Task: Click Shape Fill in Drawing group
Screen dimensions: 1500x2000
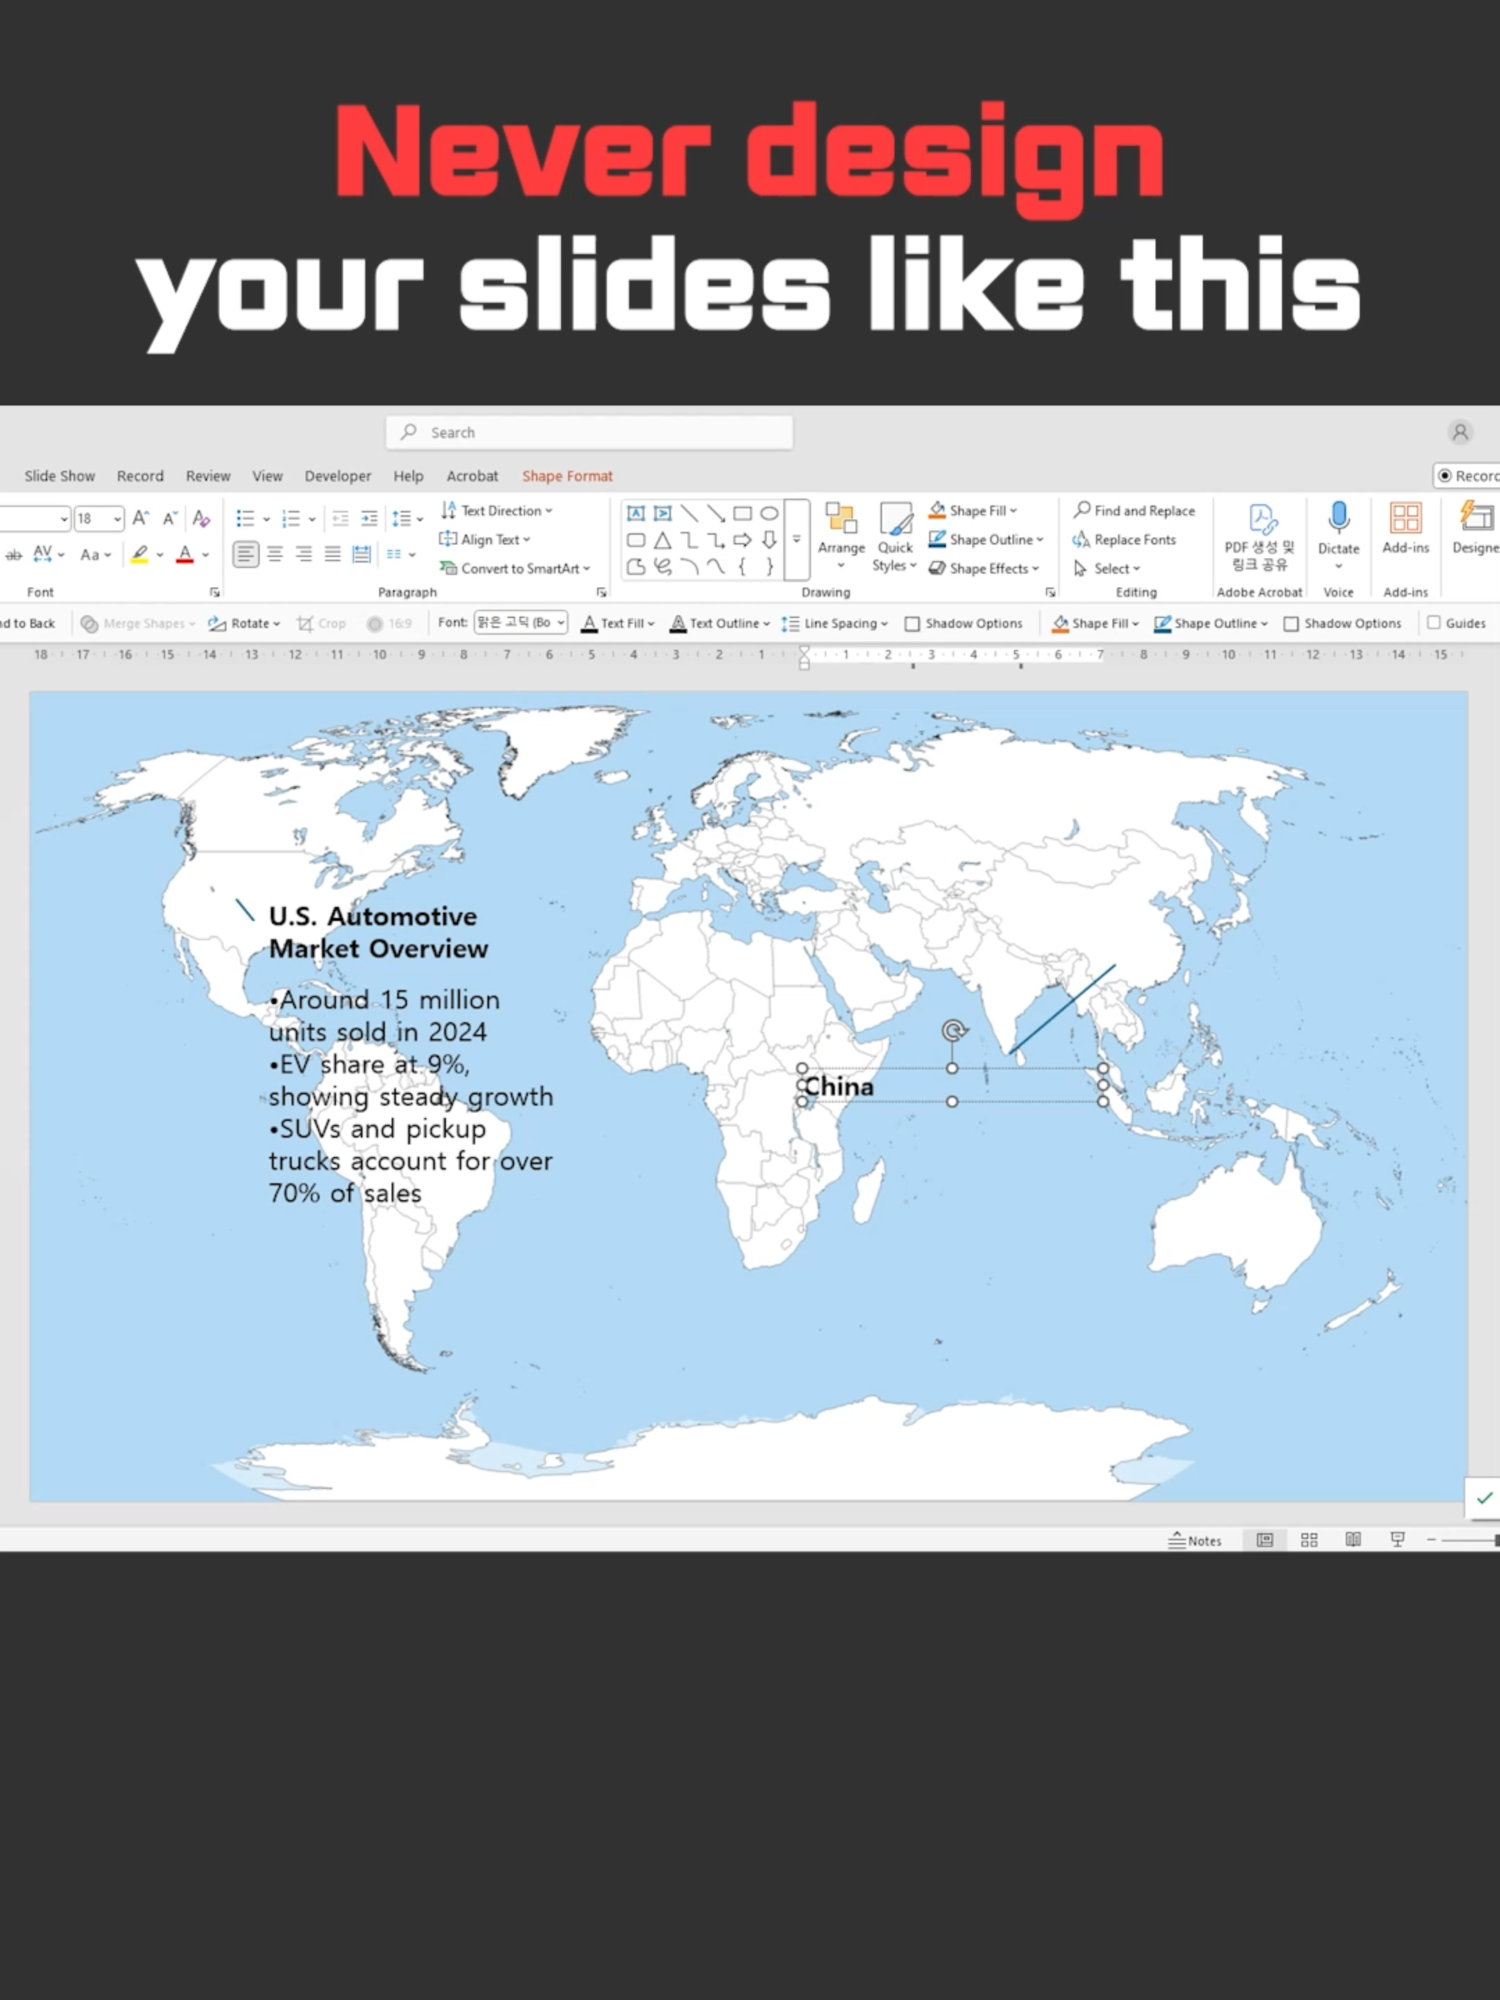Action: (x=972, y=510)
